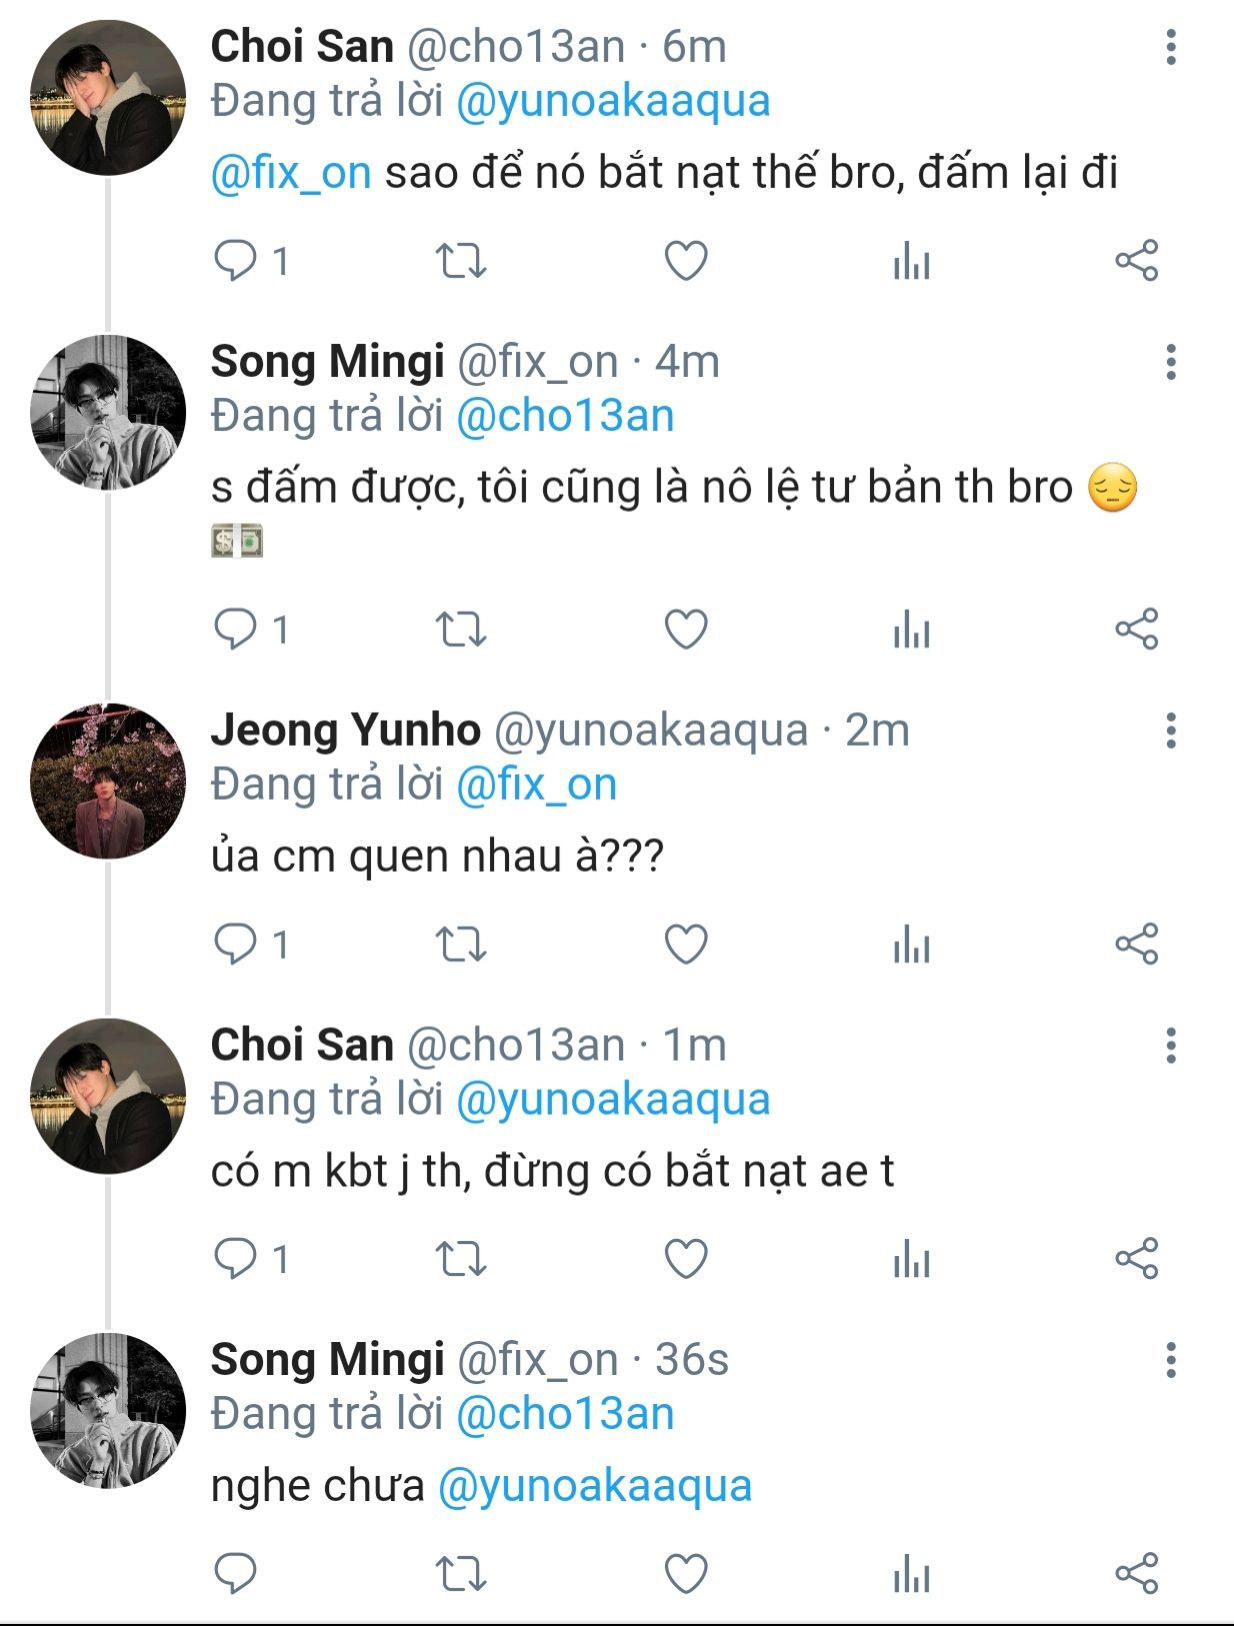This screenshot has width=1234, height=1626.
Task: View analytics of Song Mingi's 4m reply
Action: [x=911, y=630]
